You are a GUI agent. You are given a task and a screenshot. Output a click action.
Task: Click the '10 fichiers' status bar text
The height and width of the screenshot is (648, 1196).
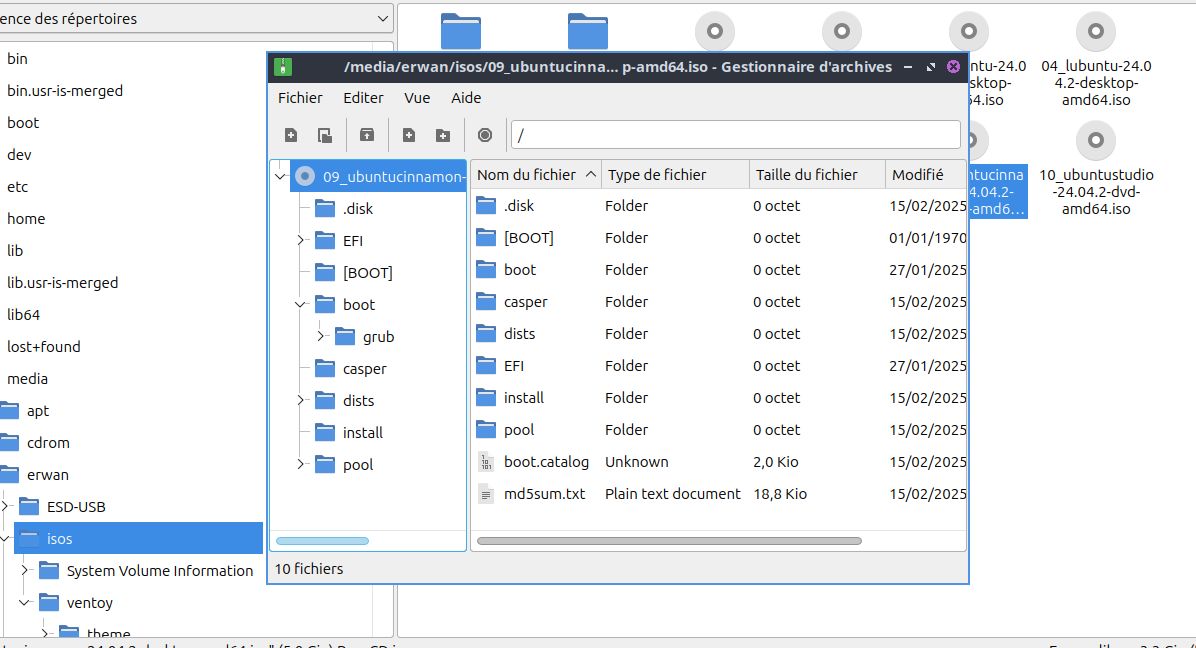pos(309,569)
